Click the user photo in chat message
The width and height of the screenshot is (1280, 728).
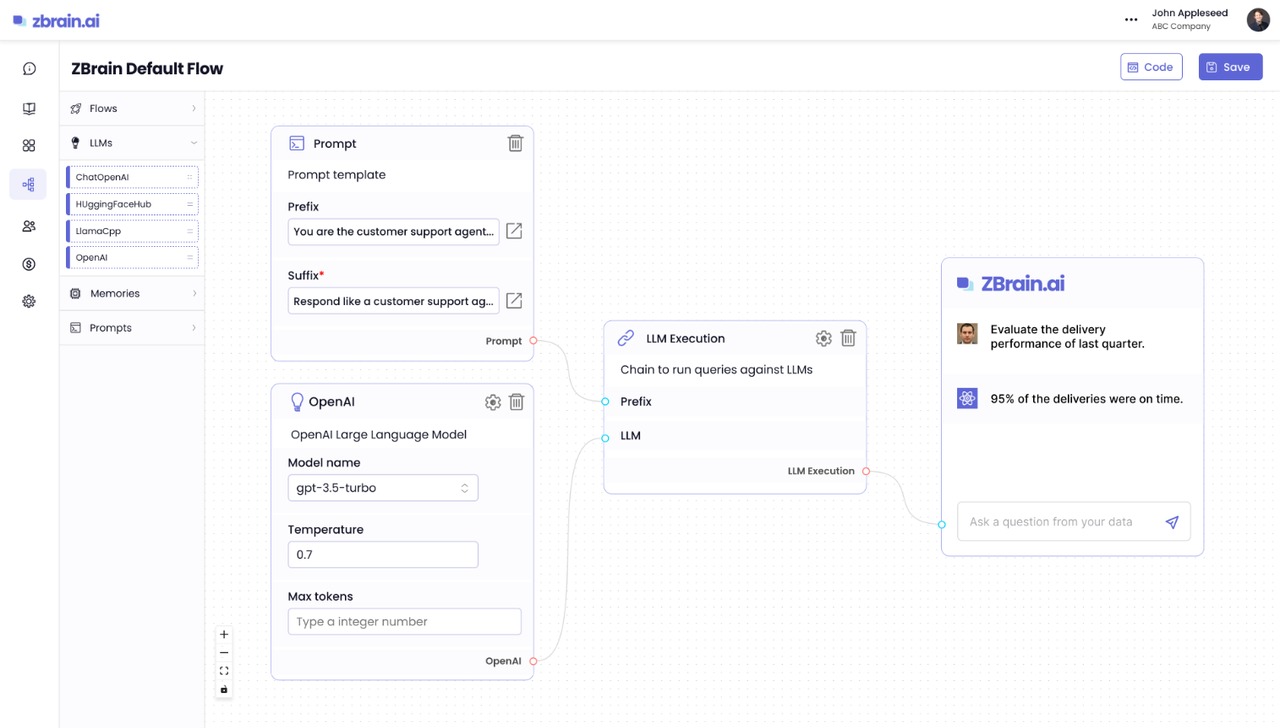[x=967, y=334]
